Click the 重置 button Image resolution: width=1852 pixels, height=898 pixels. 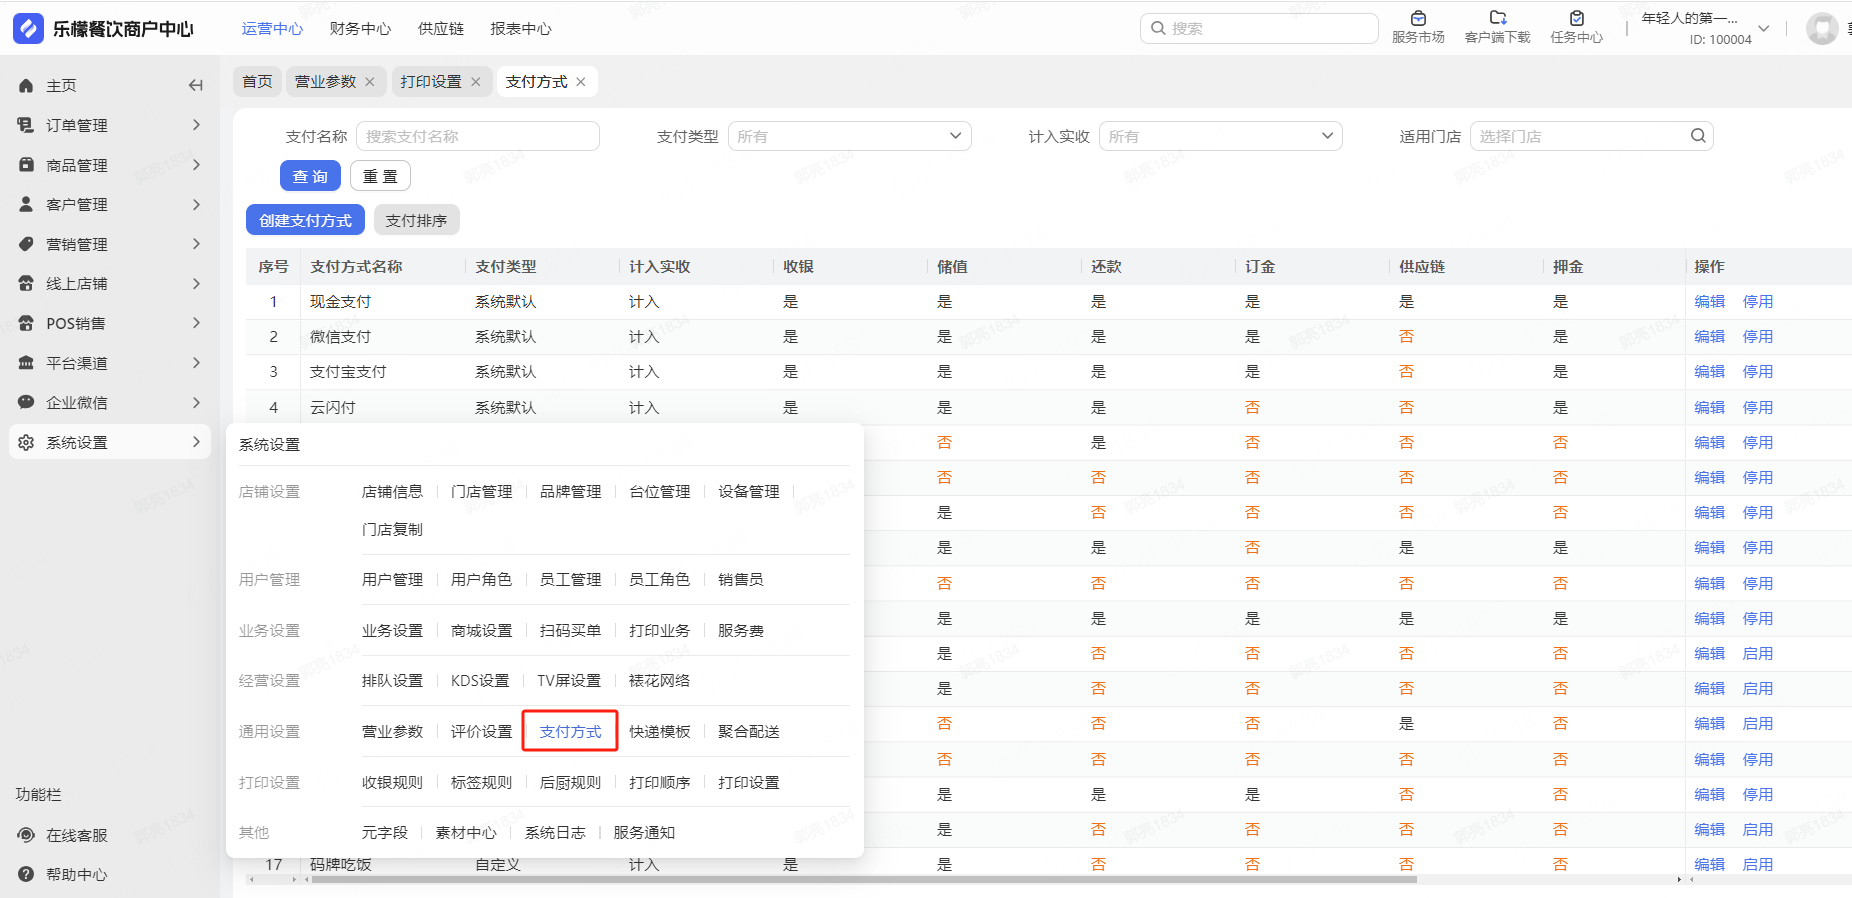point(380,176)
